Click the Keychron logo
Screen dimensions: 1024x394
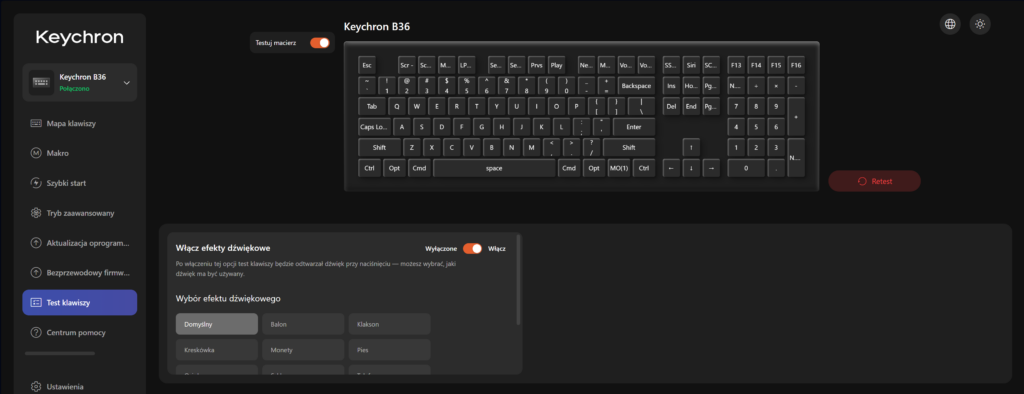coord(80,37)
